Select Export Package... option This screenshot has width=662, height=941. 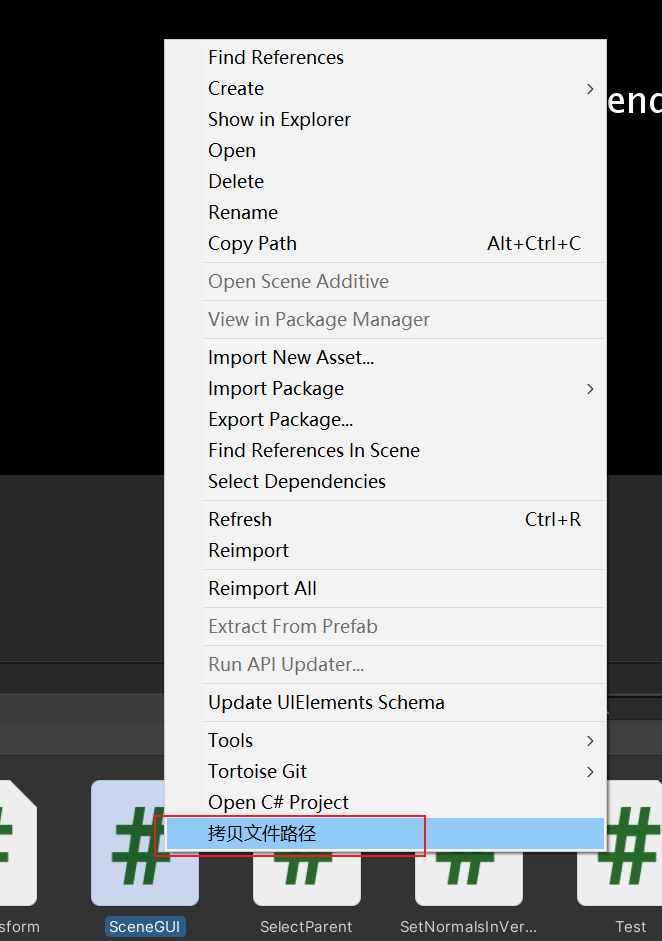[280, 420]
